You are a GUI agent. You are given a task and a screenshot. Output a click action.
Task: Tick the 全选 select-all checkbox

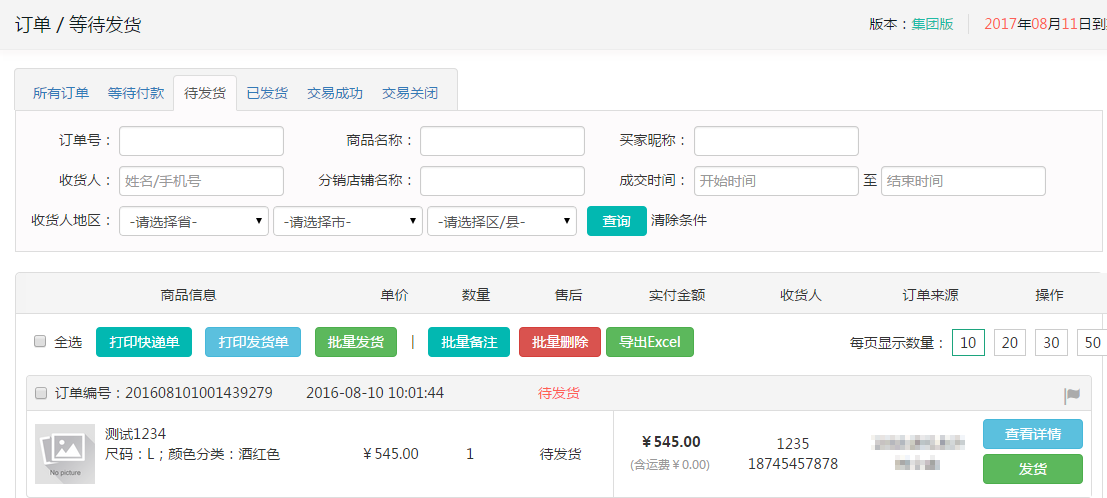click(x=41, y=341)
